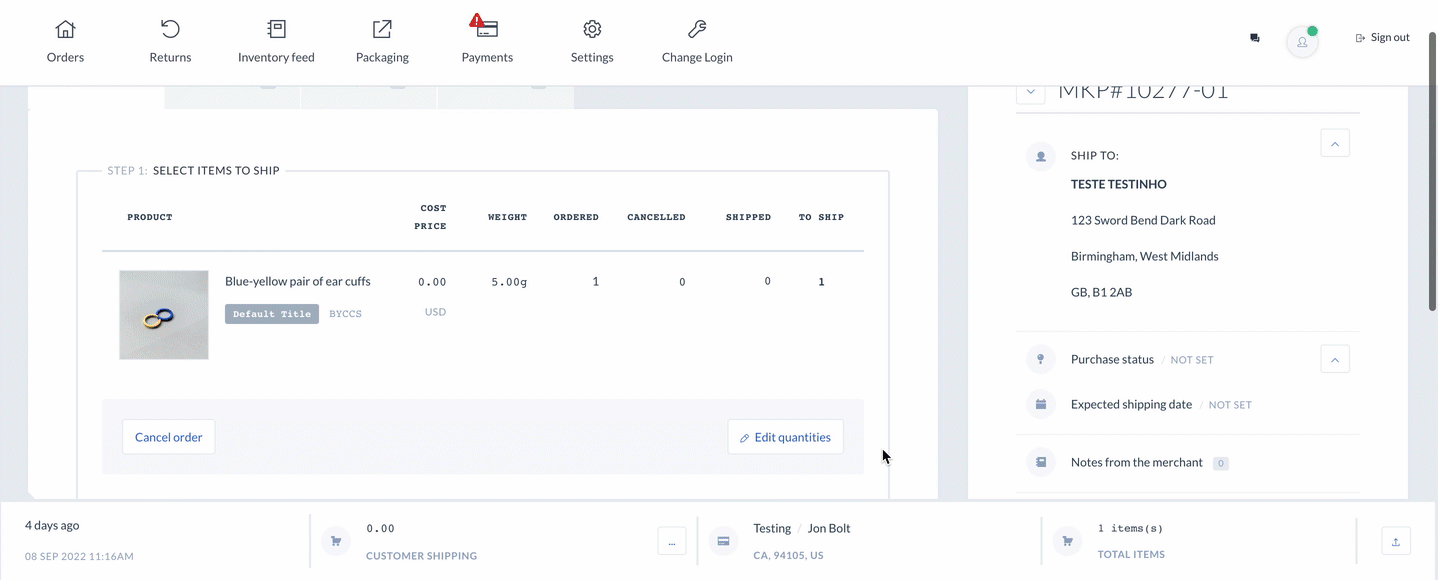Click the Orders menu label
Viewport: 1438px width, 580px height.
coord(65,58)
